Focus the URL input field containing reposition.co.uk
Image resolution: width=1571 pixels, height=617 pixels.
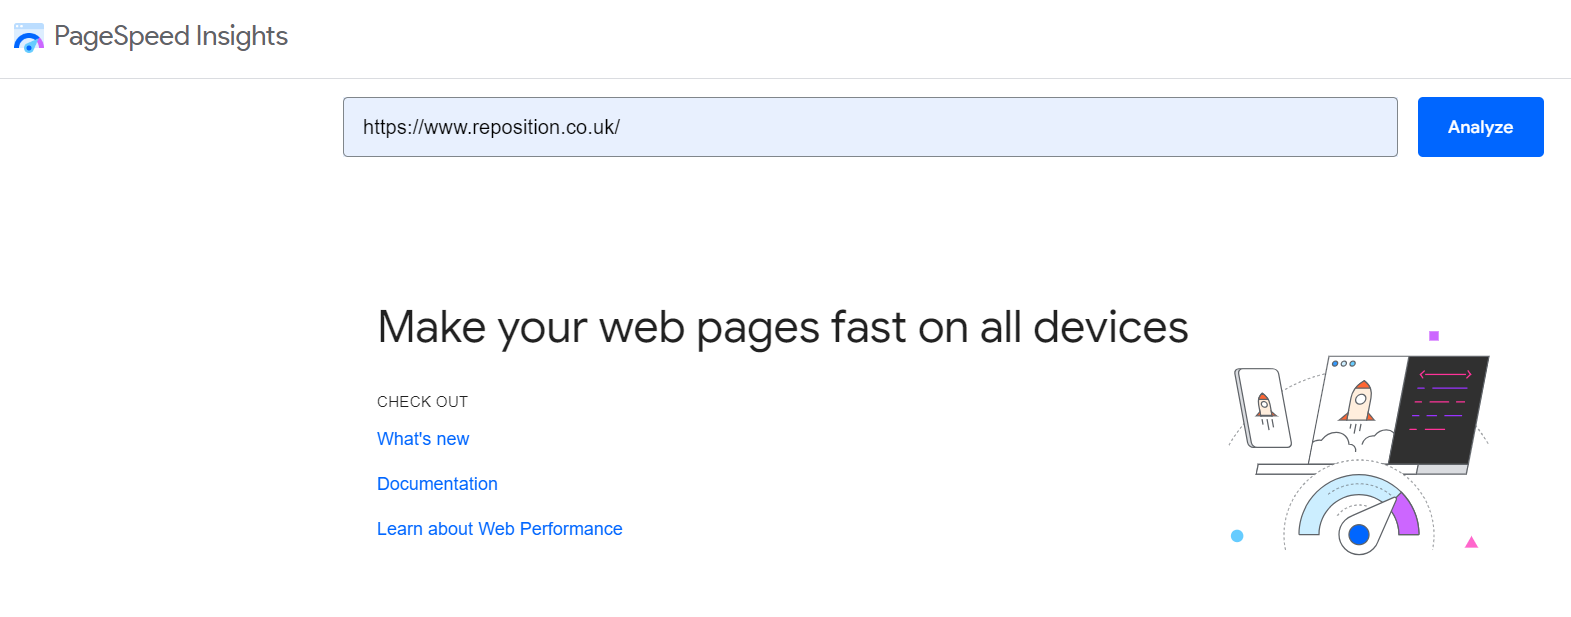tap(870, 127)
